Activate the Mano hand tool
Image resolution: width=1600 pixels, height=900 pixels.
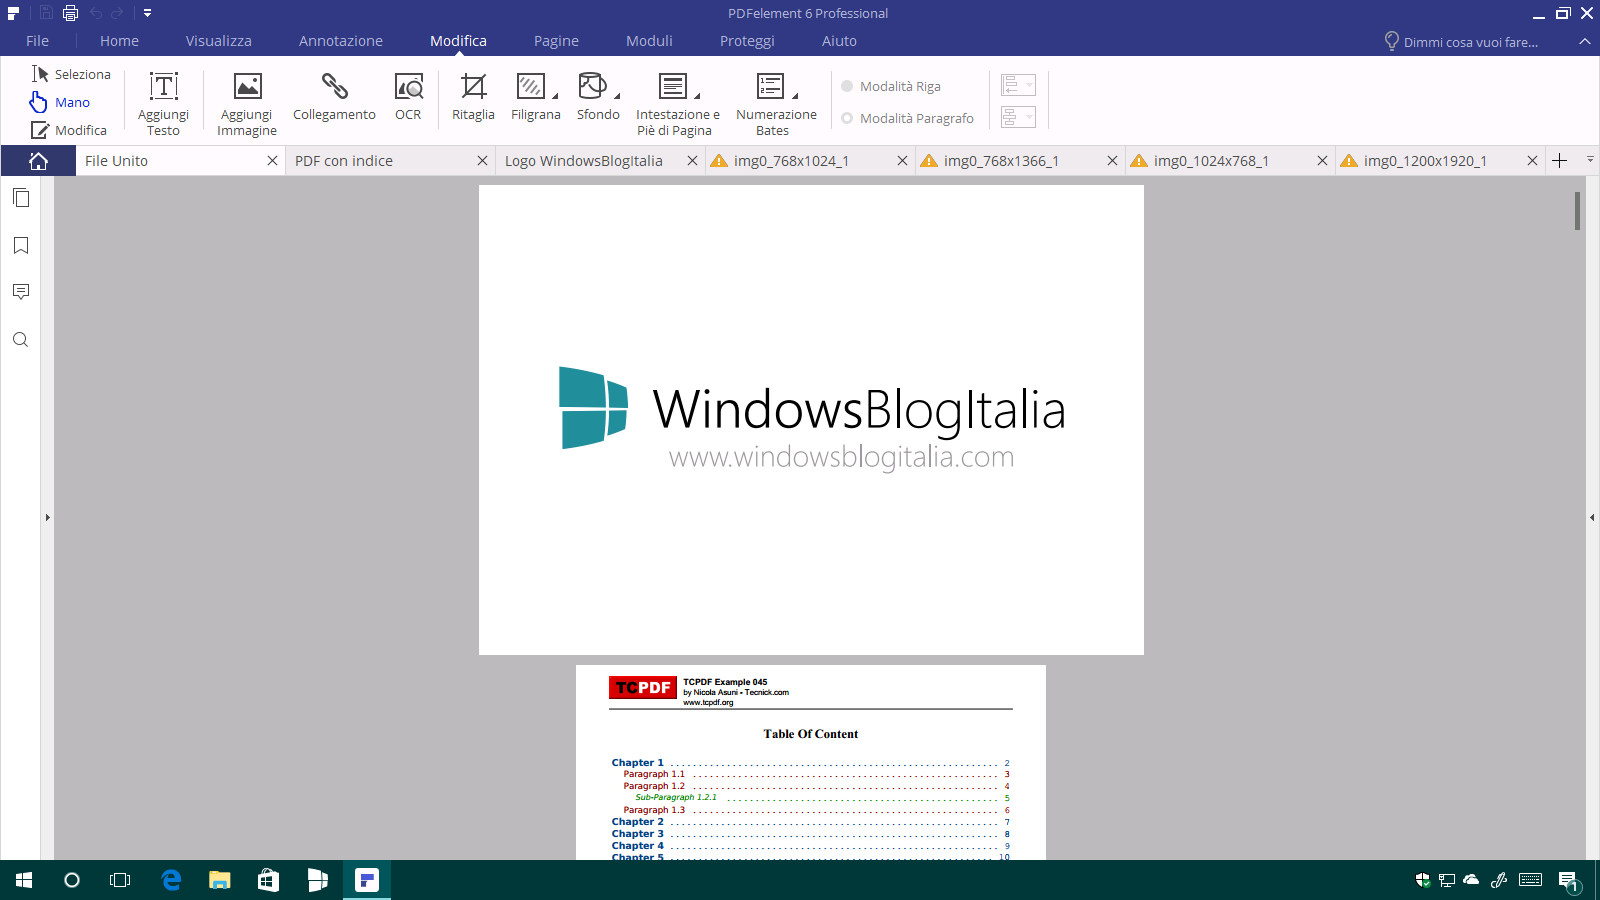[x=60, y=102]
